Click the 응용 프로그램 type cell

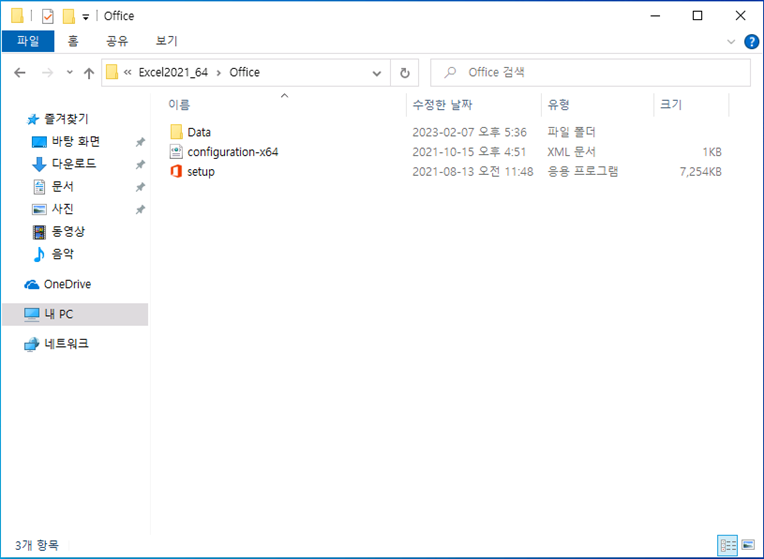click(x=583, y=172)
